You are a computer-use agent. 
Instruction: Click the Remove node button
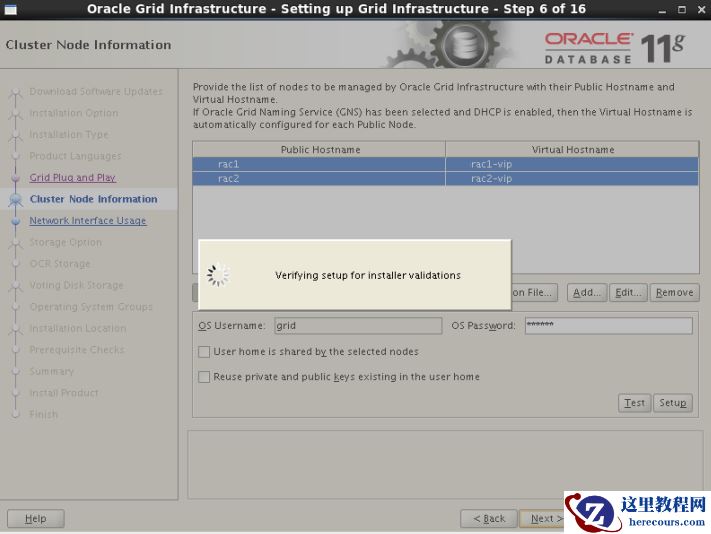[x=675, y=292]
